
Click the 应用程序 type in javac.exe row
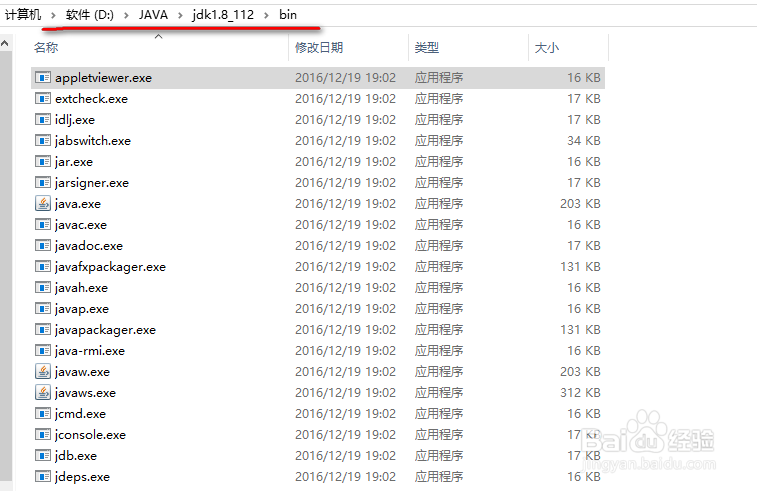click(x=439, y=224)
